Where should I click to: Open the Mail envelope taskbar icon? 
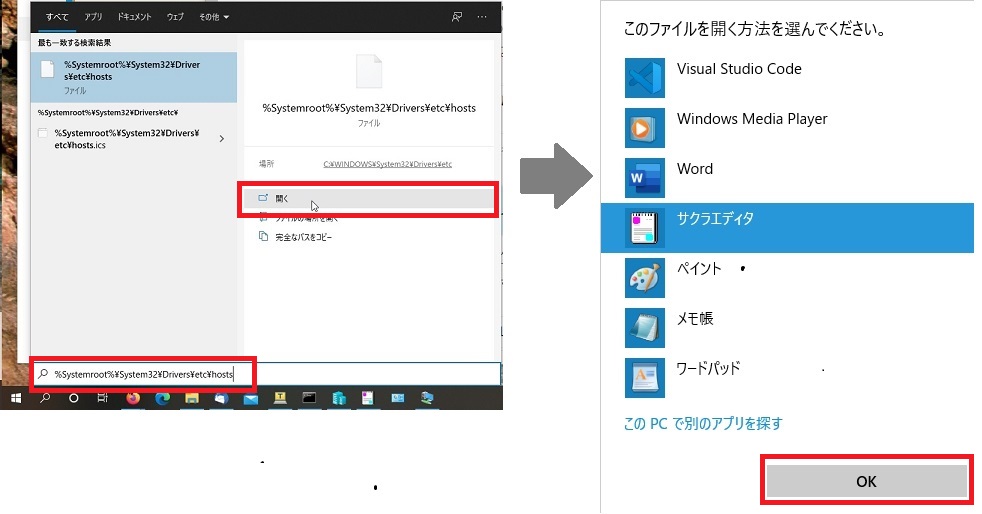point(251,399)
